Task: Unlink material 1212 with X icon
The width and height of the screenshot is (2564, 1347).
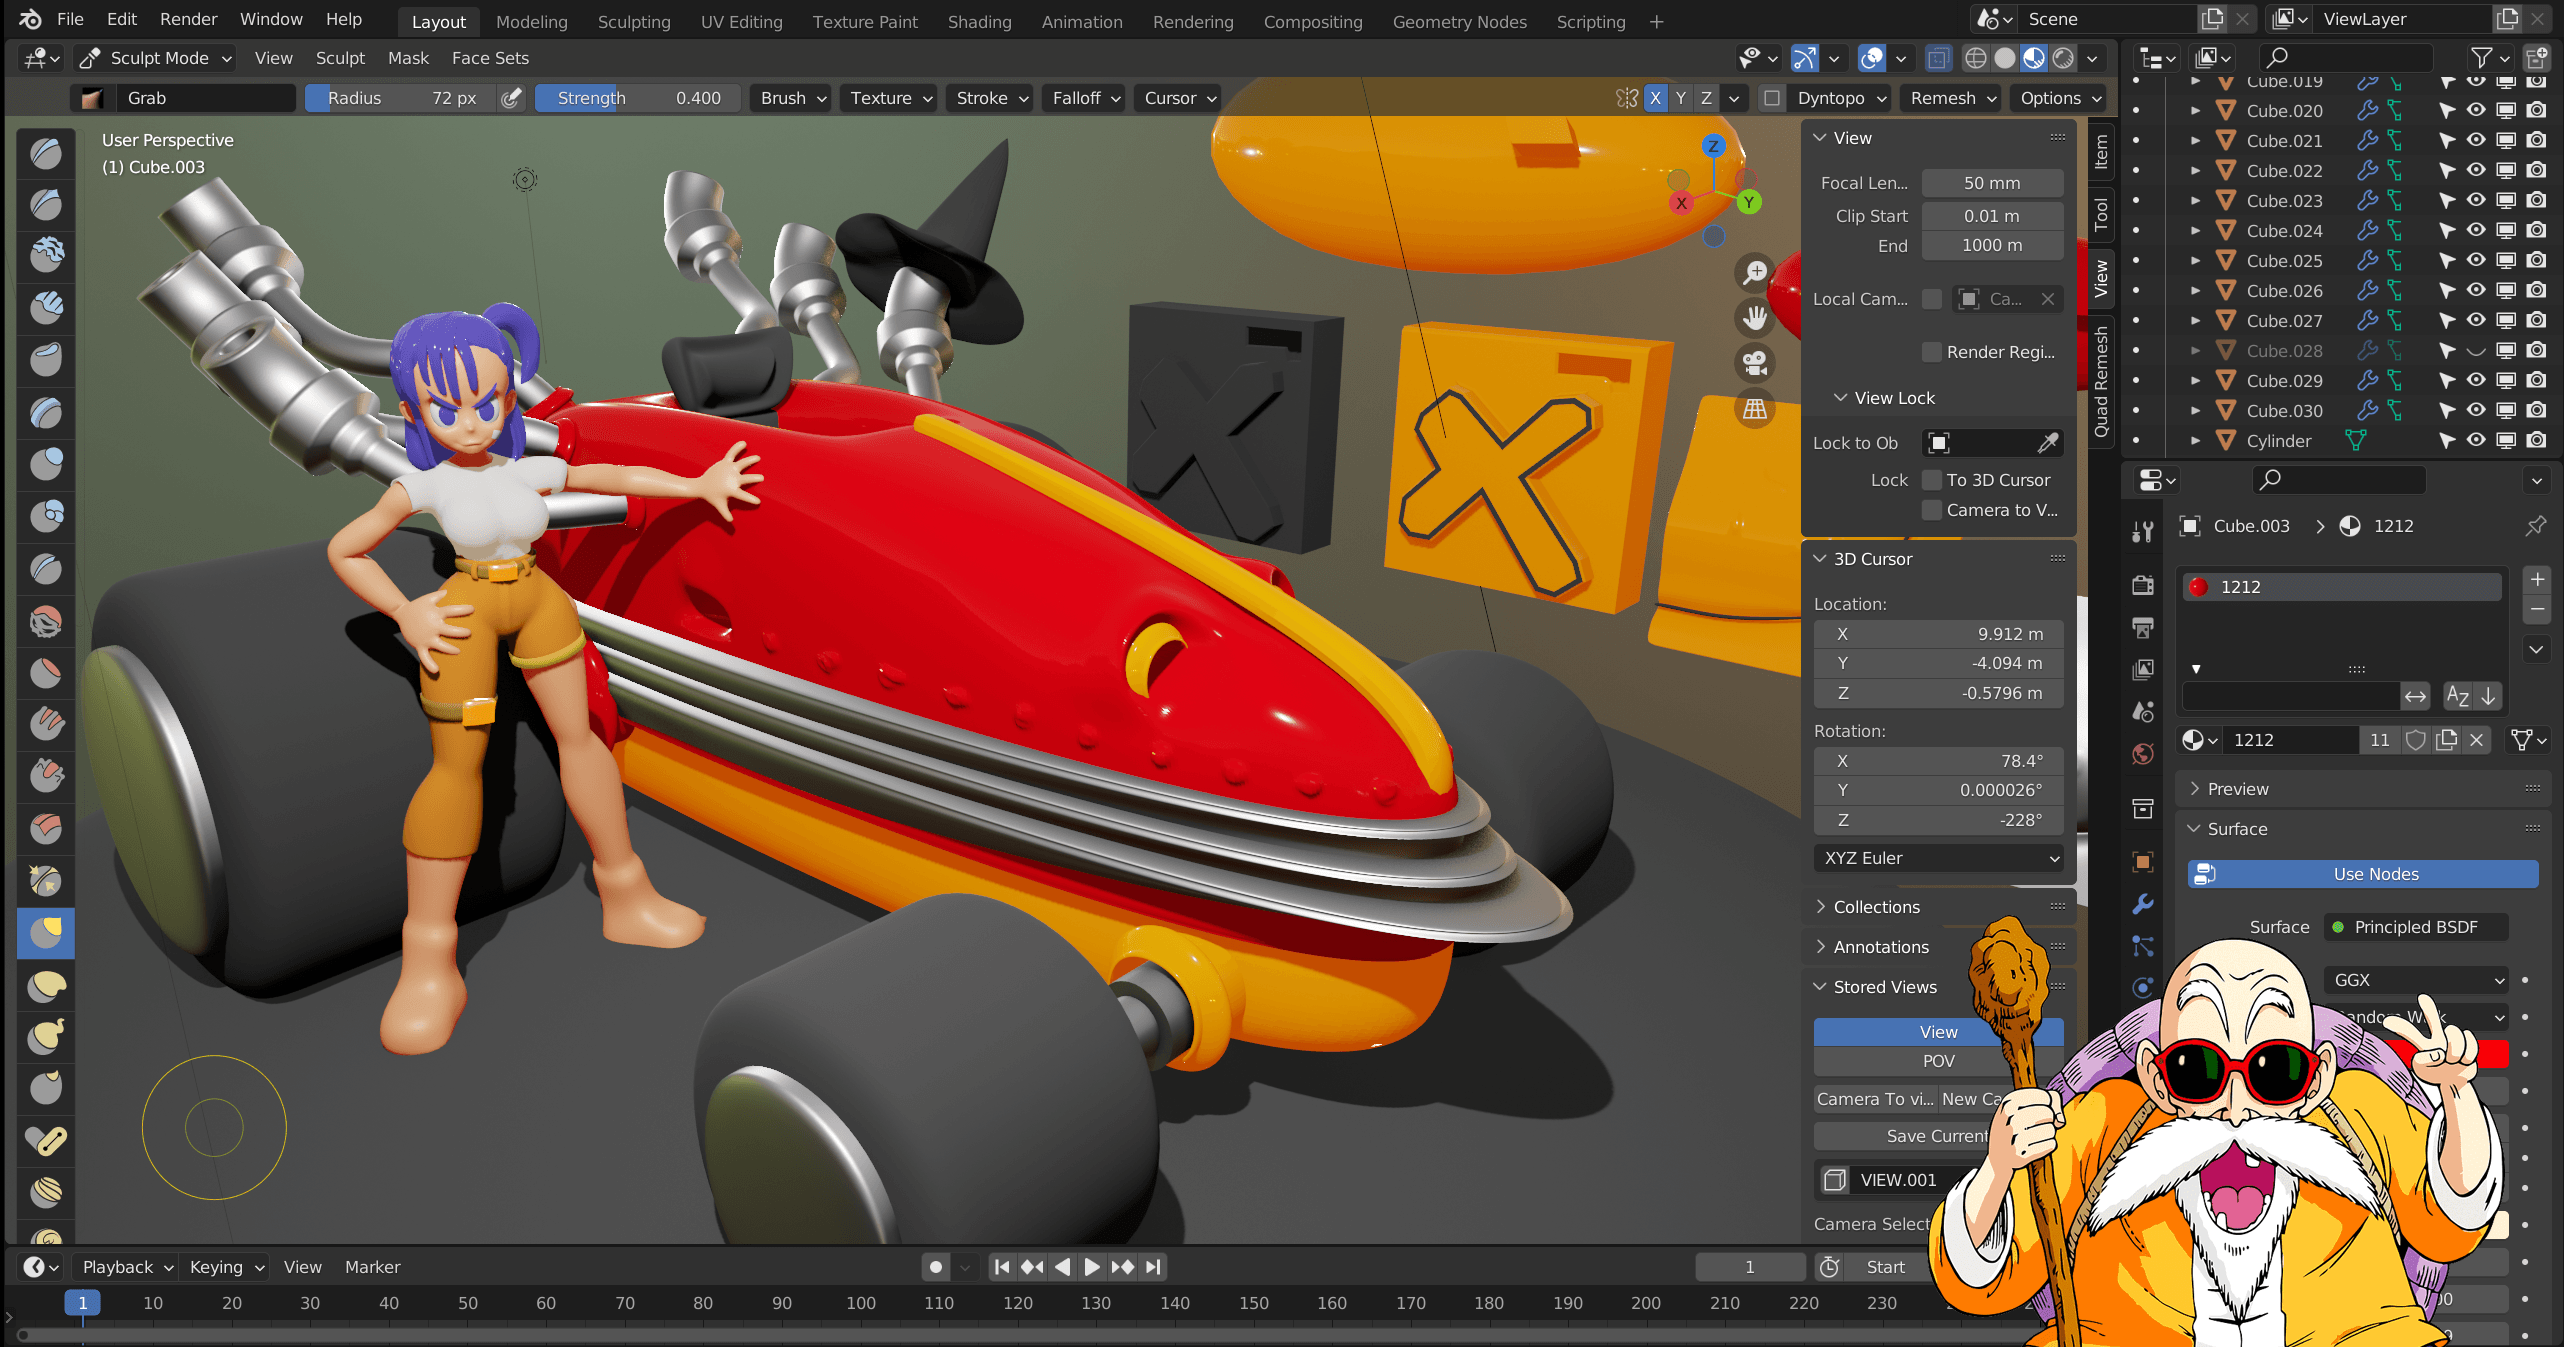Action: [x=2476, y=740]
